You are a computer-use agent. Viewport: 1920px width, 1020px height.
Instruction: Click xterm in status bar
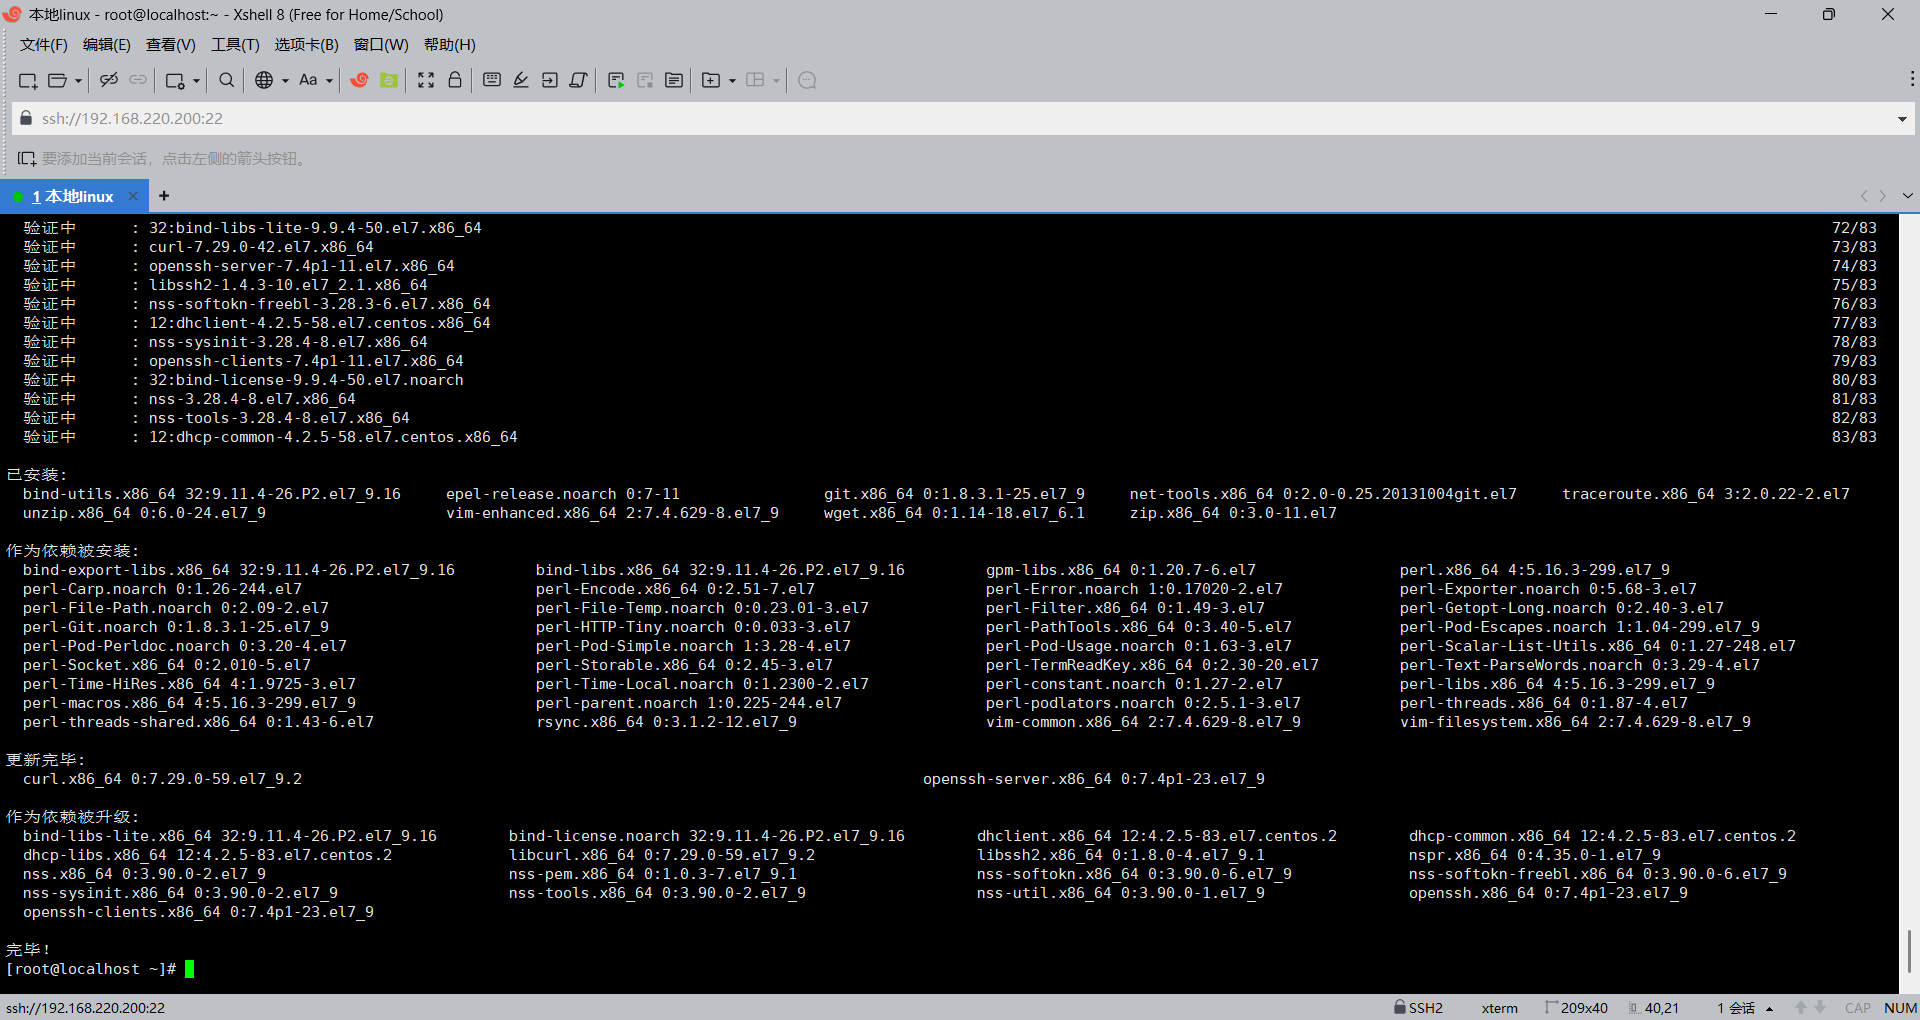coord(1499,1008)
